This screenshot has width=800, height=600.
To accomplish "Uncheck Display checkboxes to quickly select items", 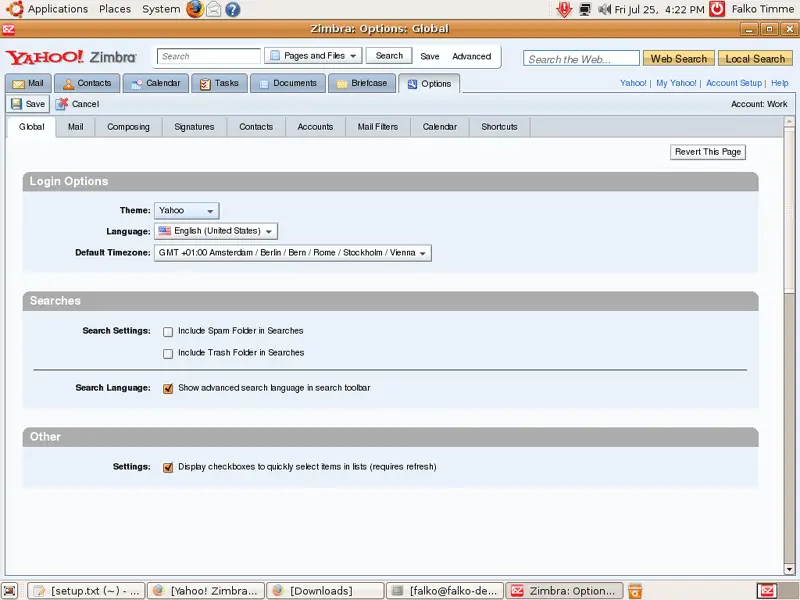I will [x=168, y=467].
